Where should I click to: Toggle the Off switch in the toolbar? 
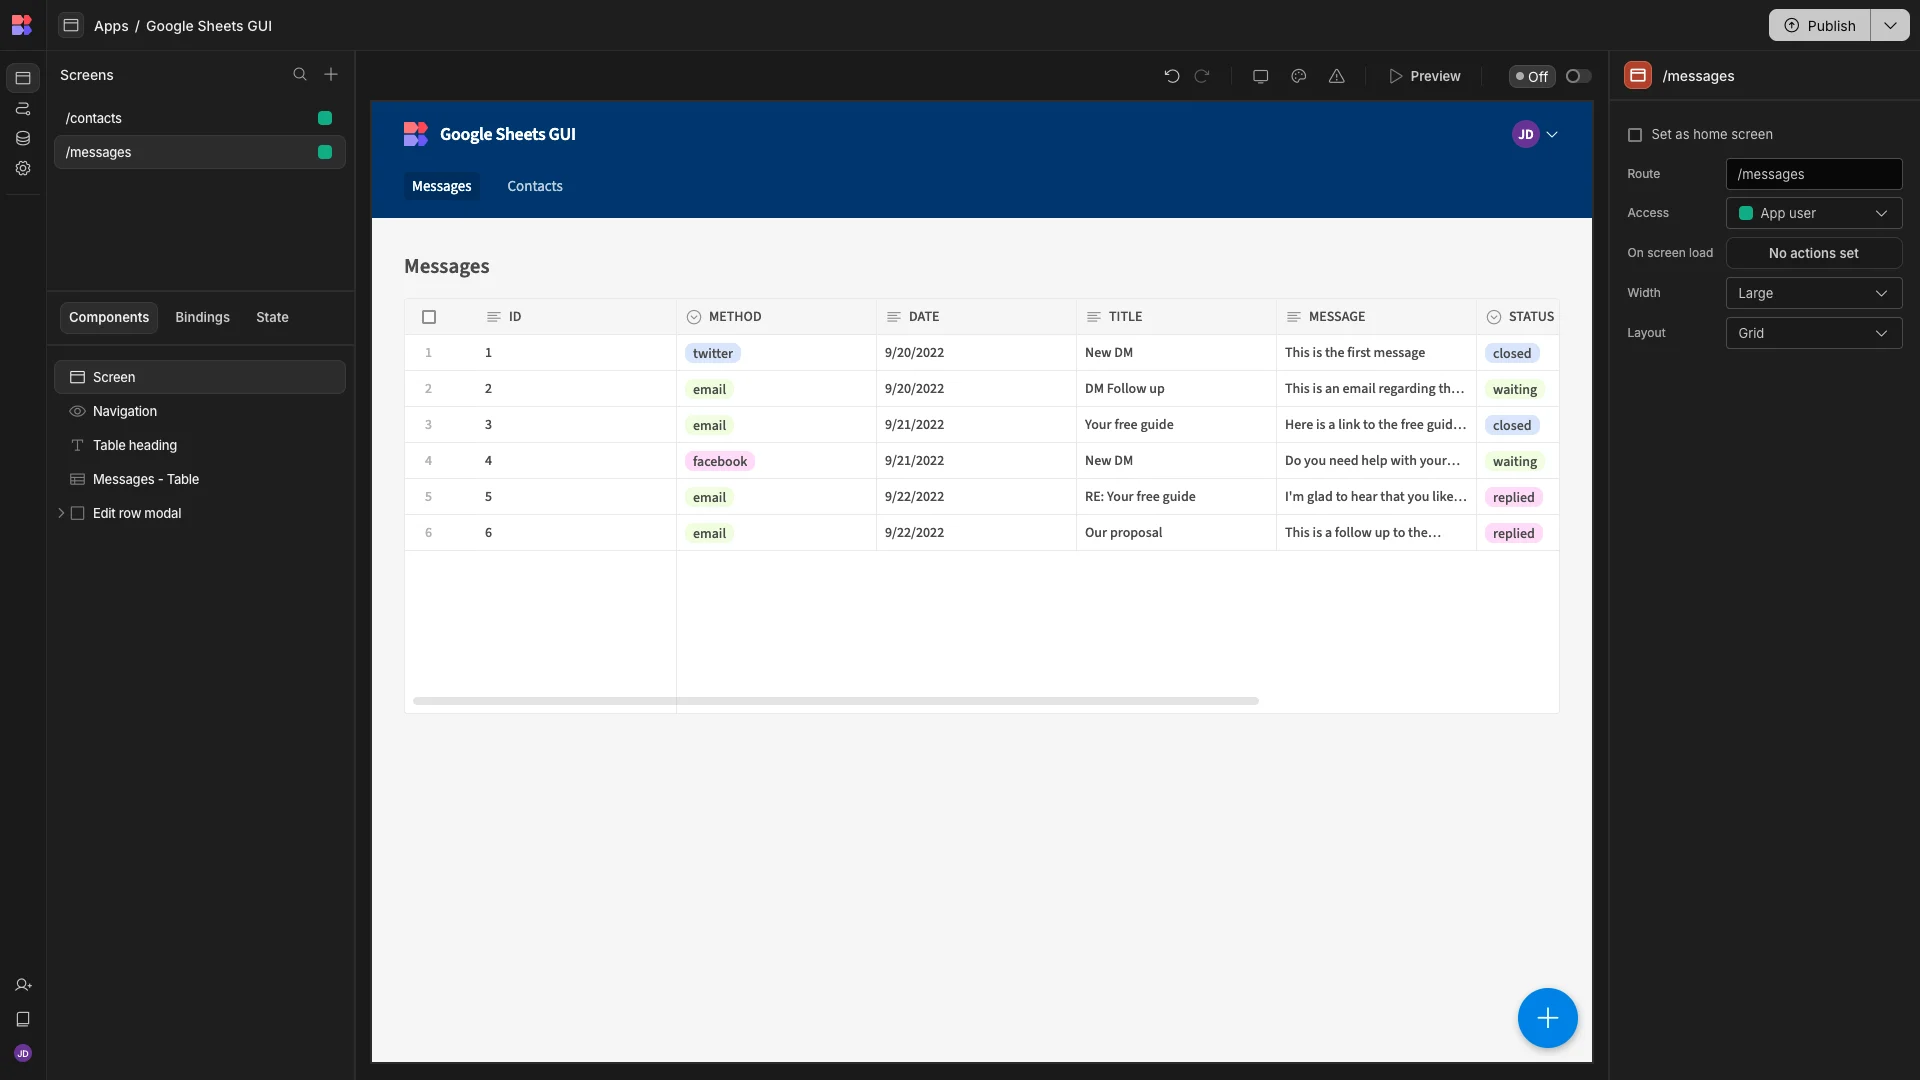(x=1579, y=76)
